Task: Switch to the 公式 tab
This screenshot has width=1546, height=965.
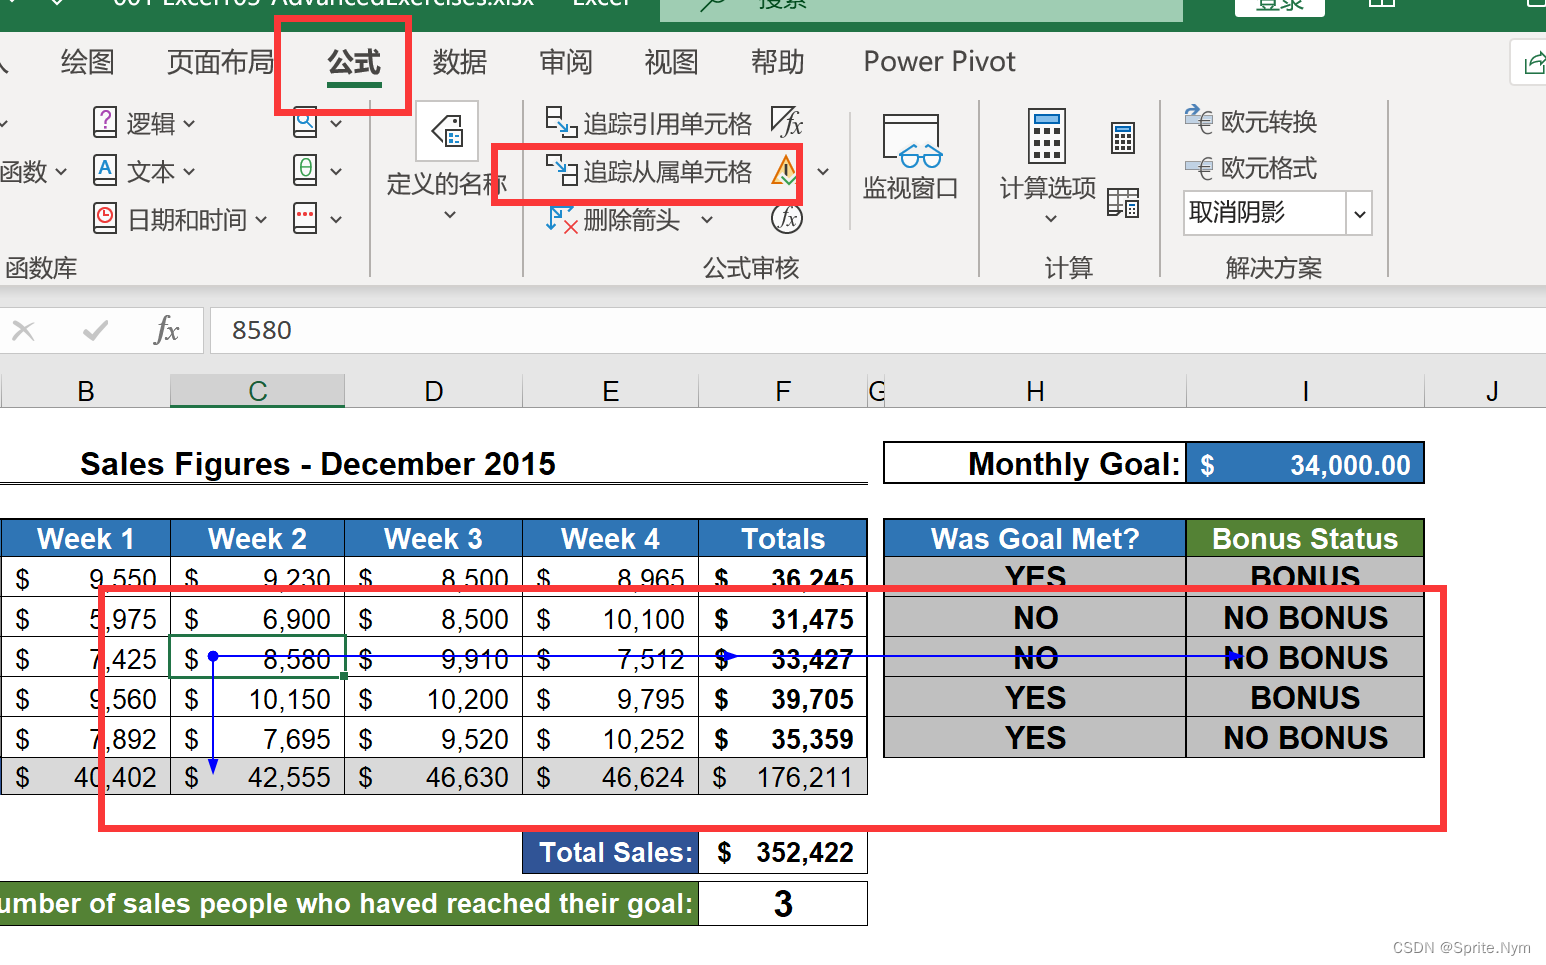Action: pyautogui.click(x=354, y=62)
